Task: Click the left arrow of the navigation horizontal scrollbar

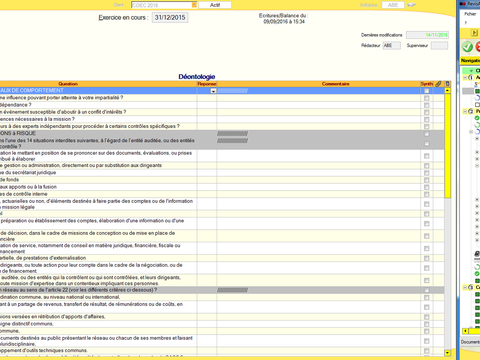Action: point(465,331)
